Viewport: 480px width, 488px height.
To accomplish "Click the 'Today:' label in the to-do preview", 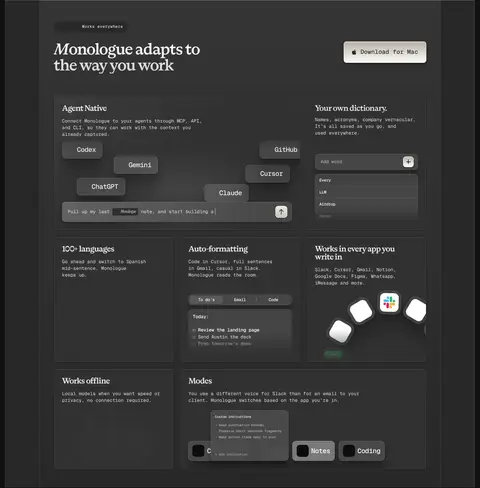I will pos(200,317).
